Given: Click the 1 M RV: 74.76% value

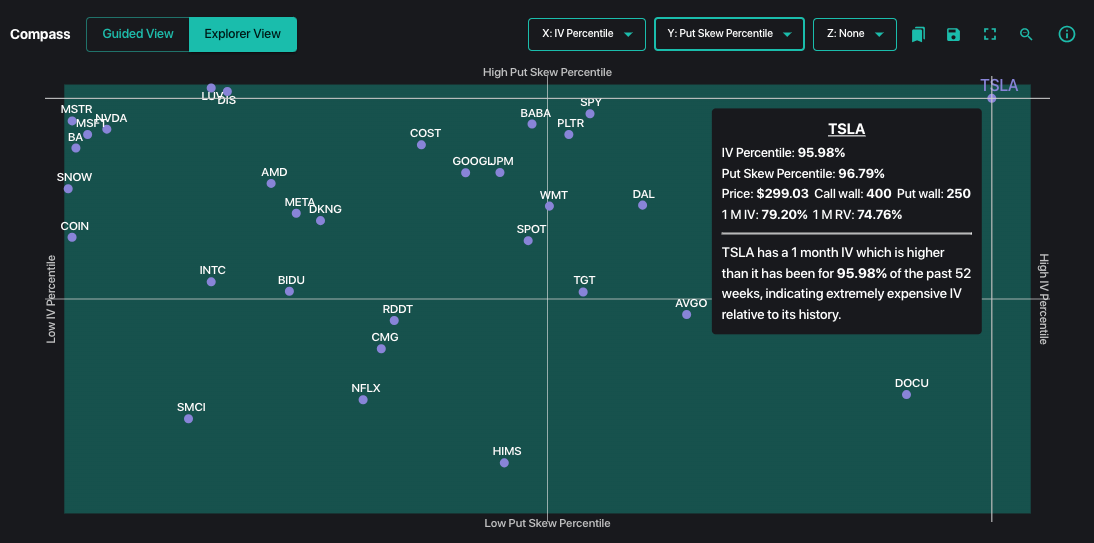Looking at the screenshot, I should coord(857,215).
